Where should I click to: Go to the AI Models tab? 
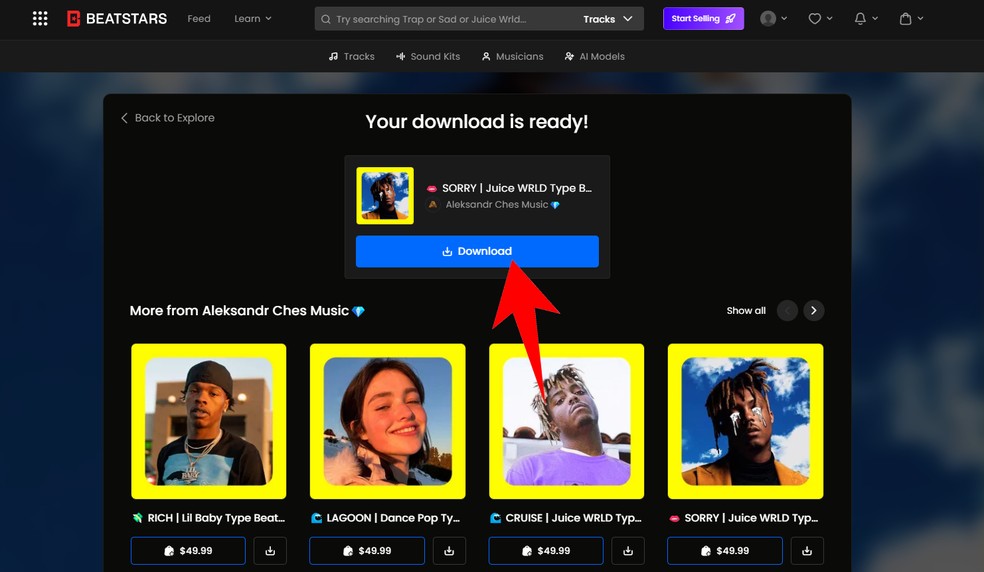594,57
